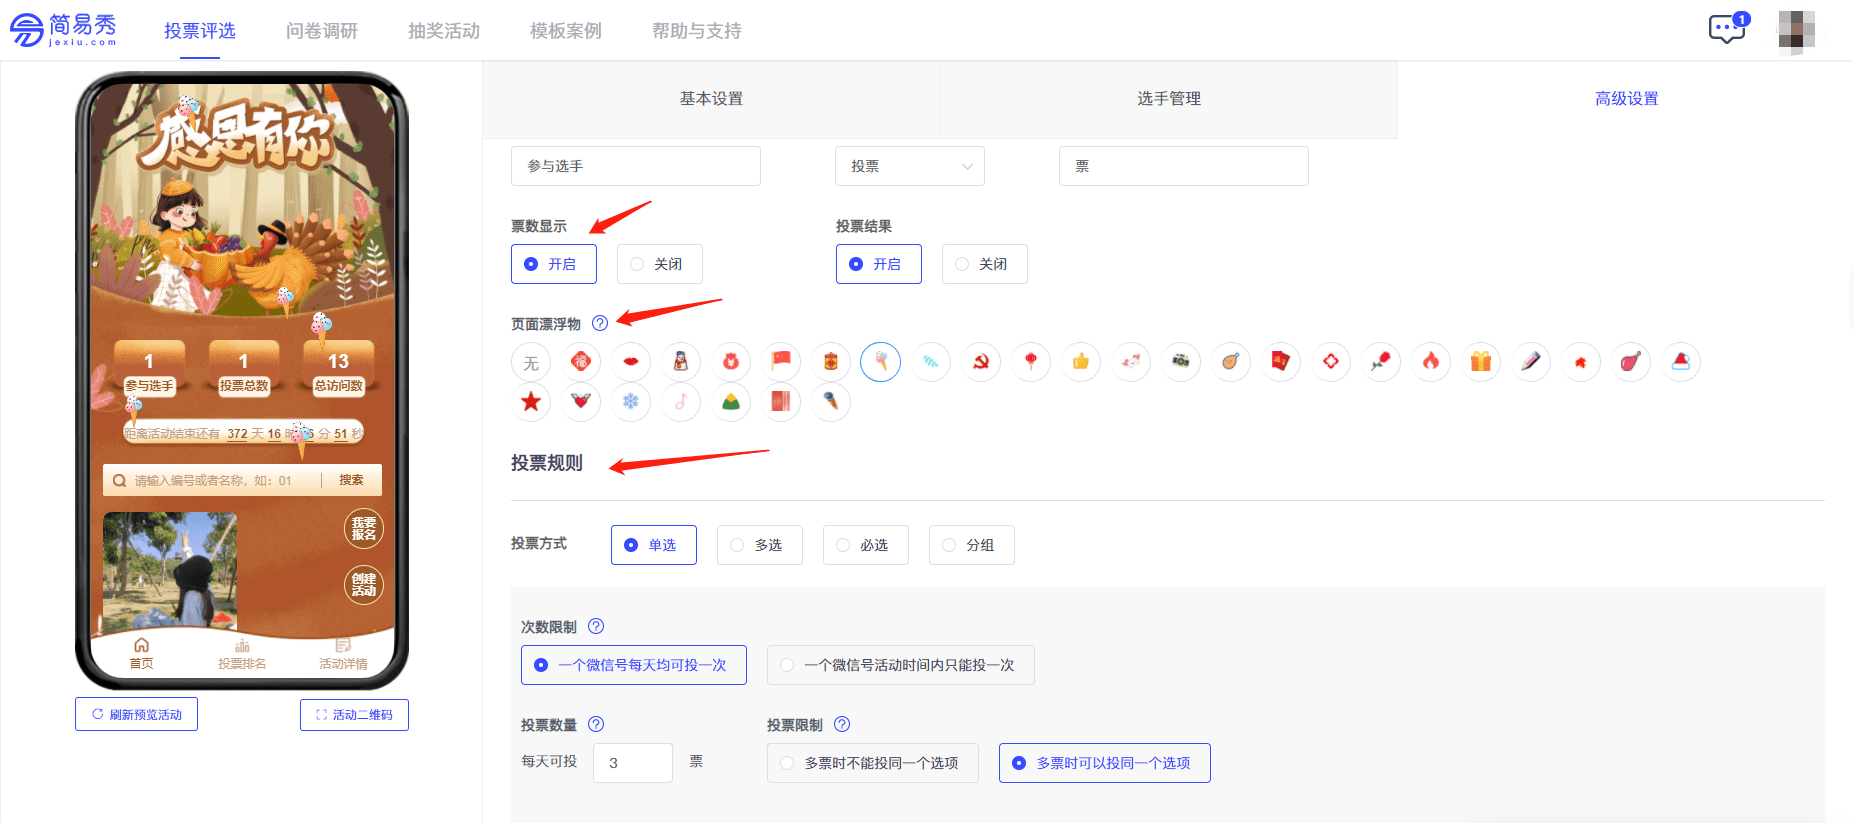Select the red star floating icon
The image size is (1853, 823).
(x=531, y=402)
